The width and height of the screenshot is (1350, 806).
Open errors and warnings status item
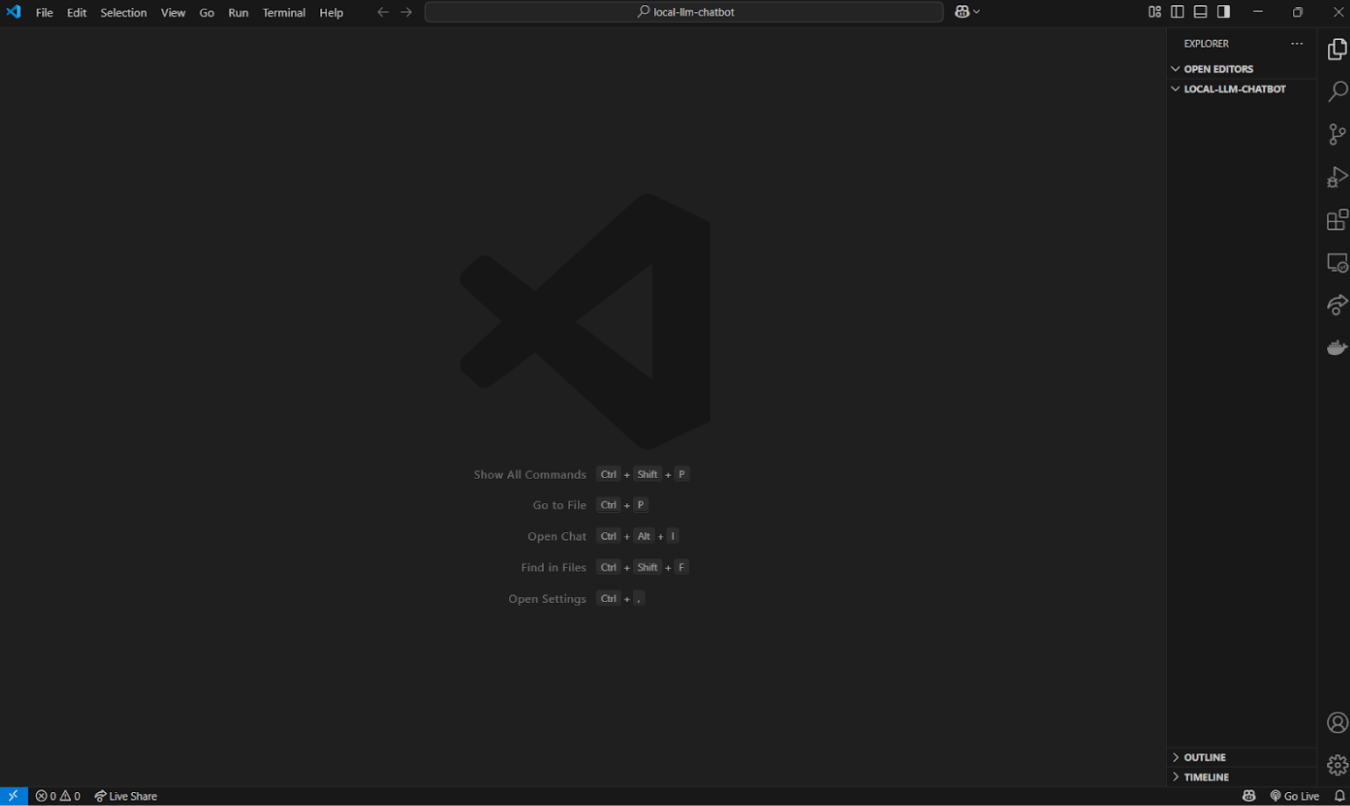[58, 796]
